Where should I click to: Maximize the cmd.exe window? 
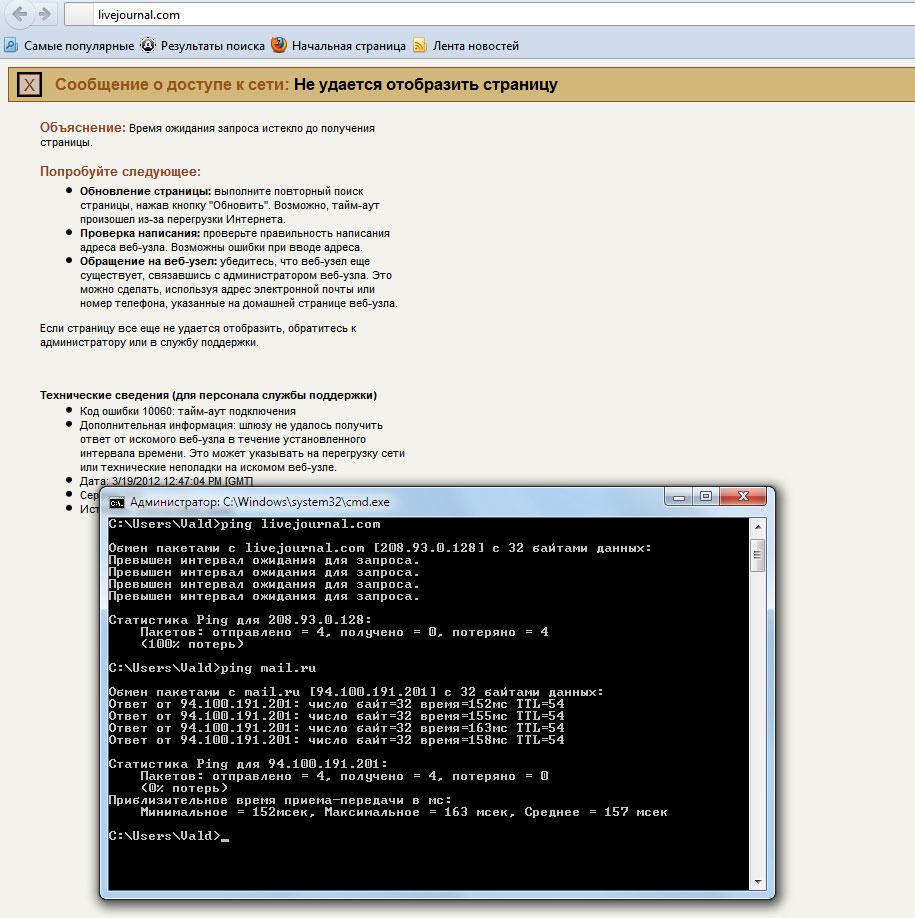click(706, 497)
